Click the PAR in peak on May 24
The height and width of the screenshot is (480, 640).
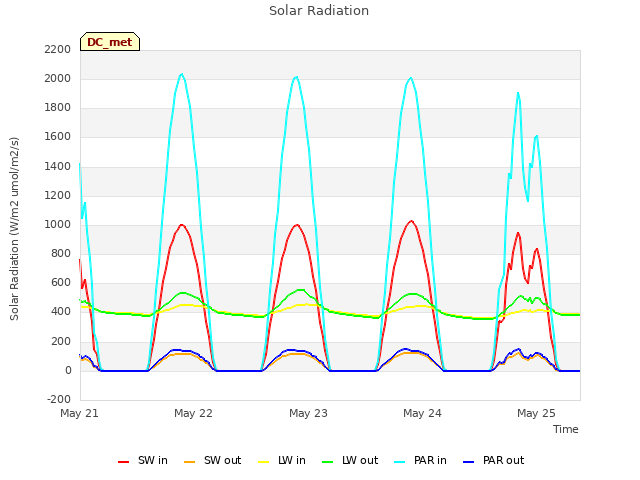click(411, 78)
